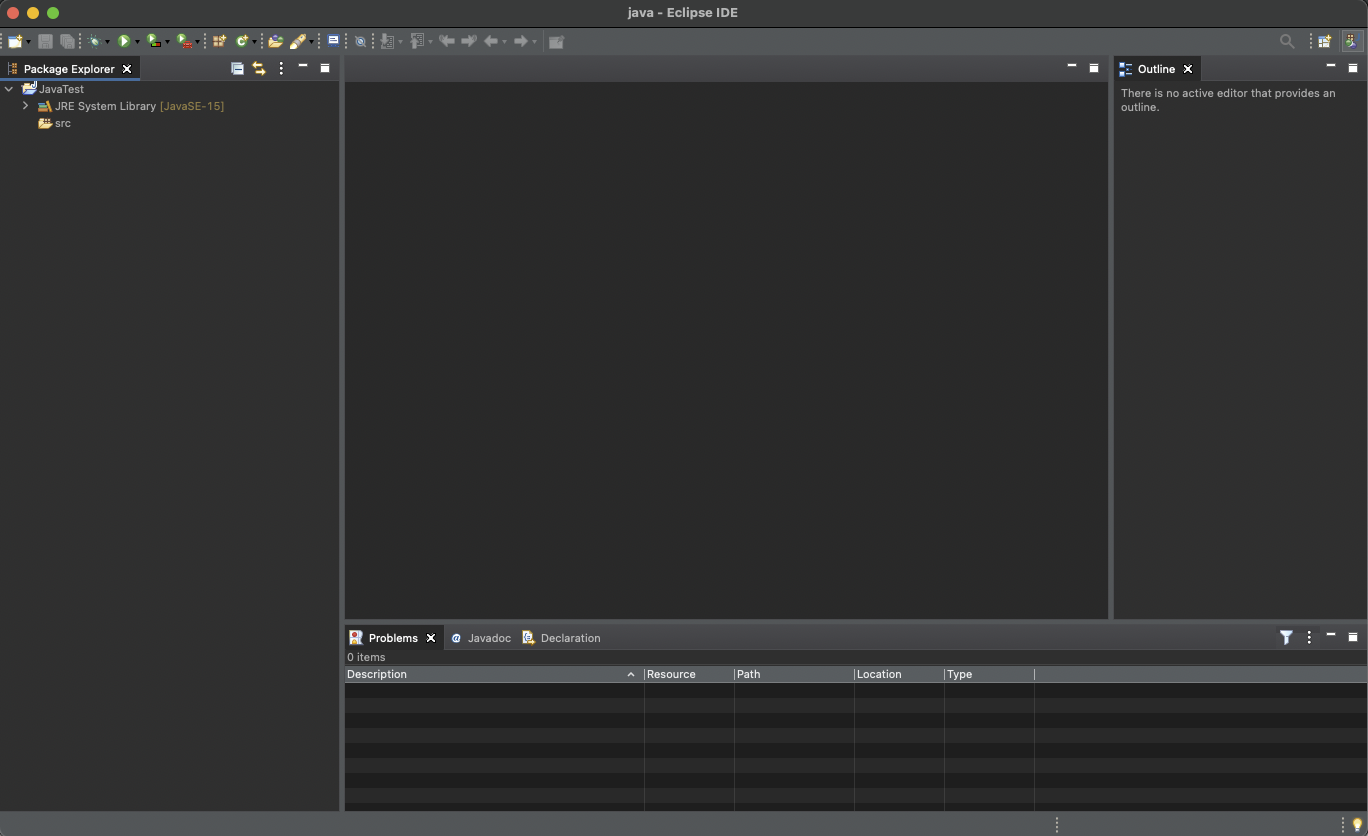Viewport: 1368px width, 836px height.
Task: Open Search dropdown arrow
Action: point(311,42)
